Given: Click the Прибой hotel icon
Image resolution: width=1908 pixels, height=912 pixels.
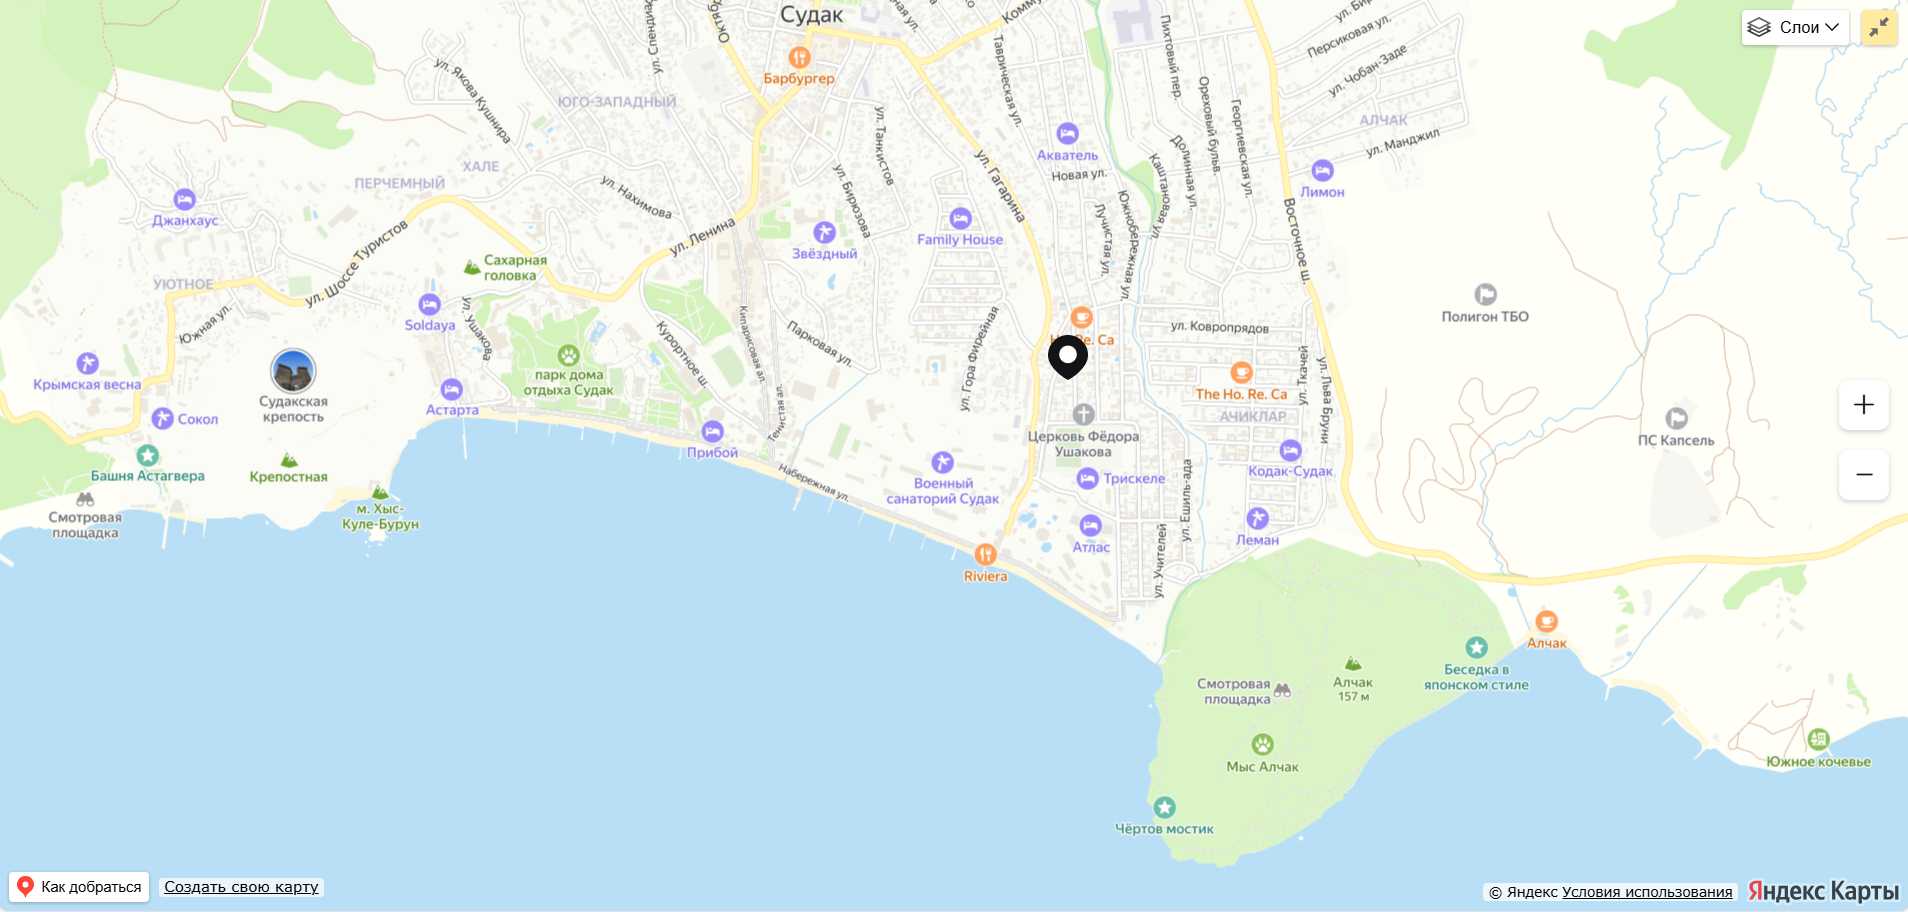Looking at the screenshot, I should coord(712,431).
